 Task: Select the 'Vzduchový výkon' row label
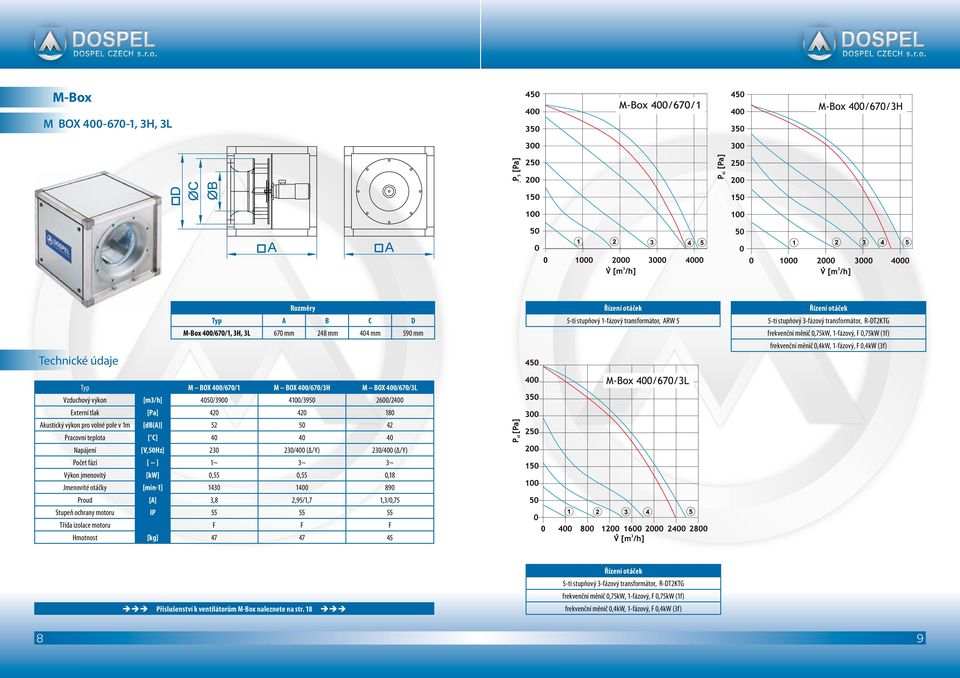[x=84, y=400]
